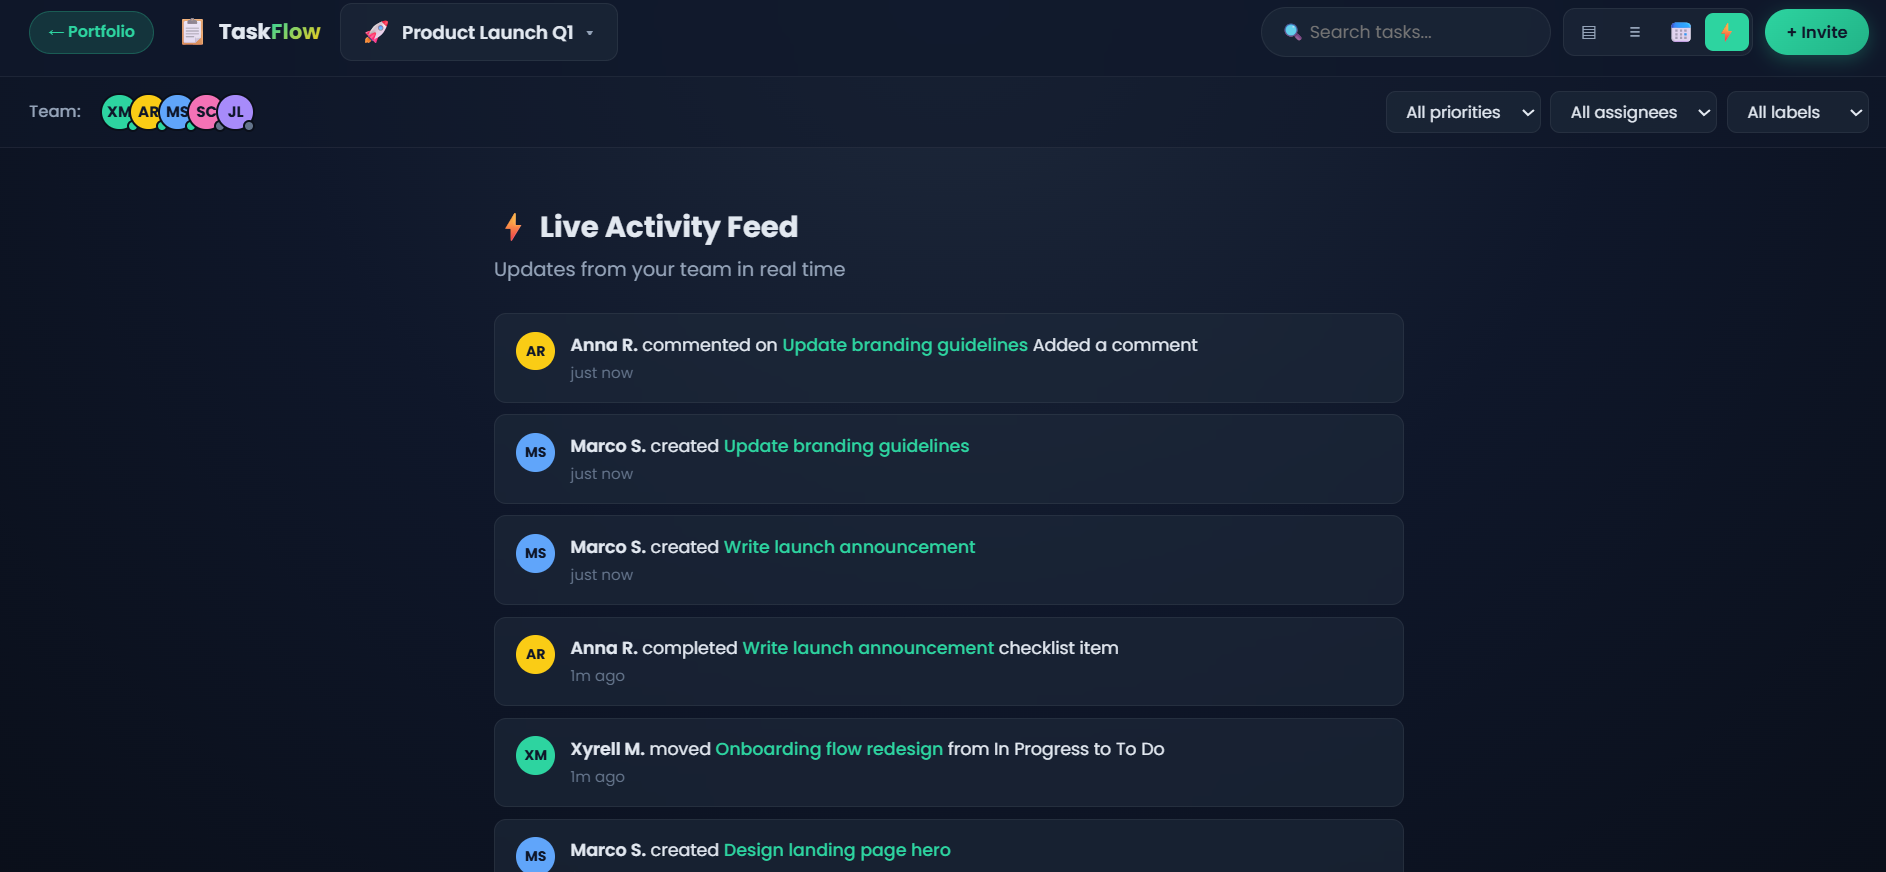Open Update branding guidelines created by Marco
1886x872 pixels.
click(846, 446)
